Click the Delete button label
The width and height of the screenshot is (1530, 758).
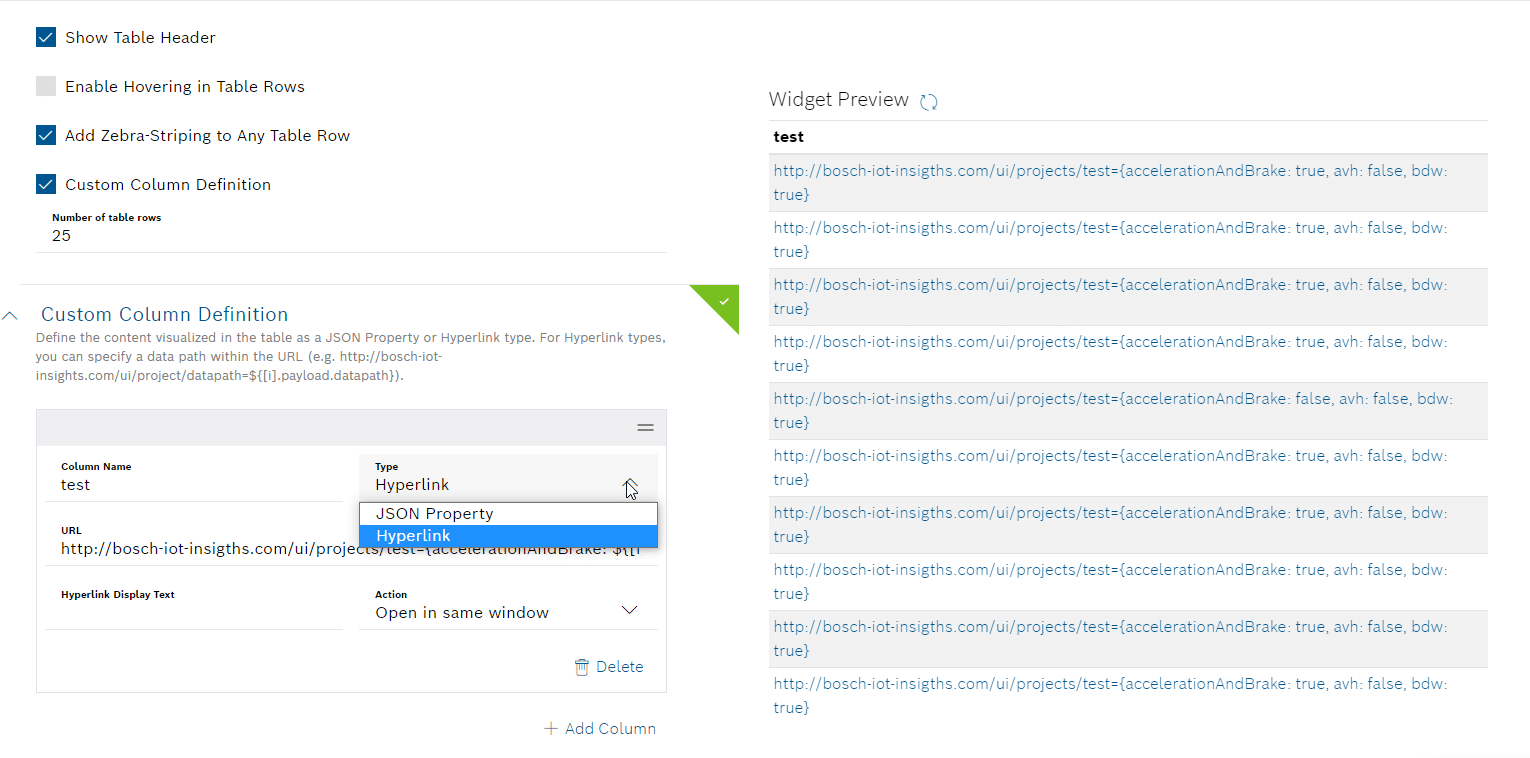click(619, 667)
